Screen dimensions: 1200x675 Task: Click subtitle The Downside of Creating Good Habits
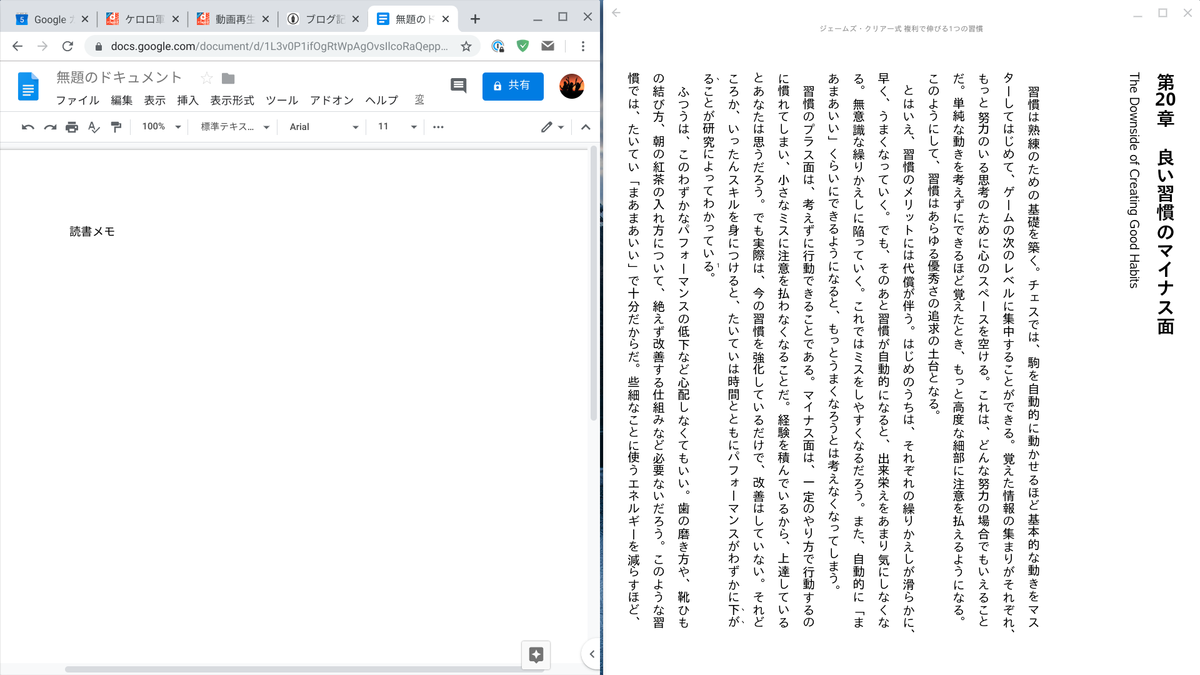[1134, 180]
